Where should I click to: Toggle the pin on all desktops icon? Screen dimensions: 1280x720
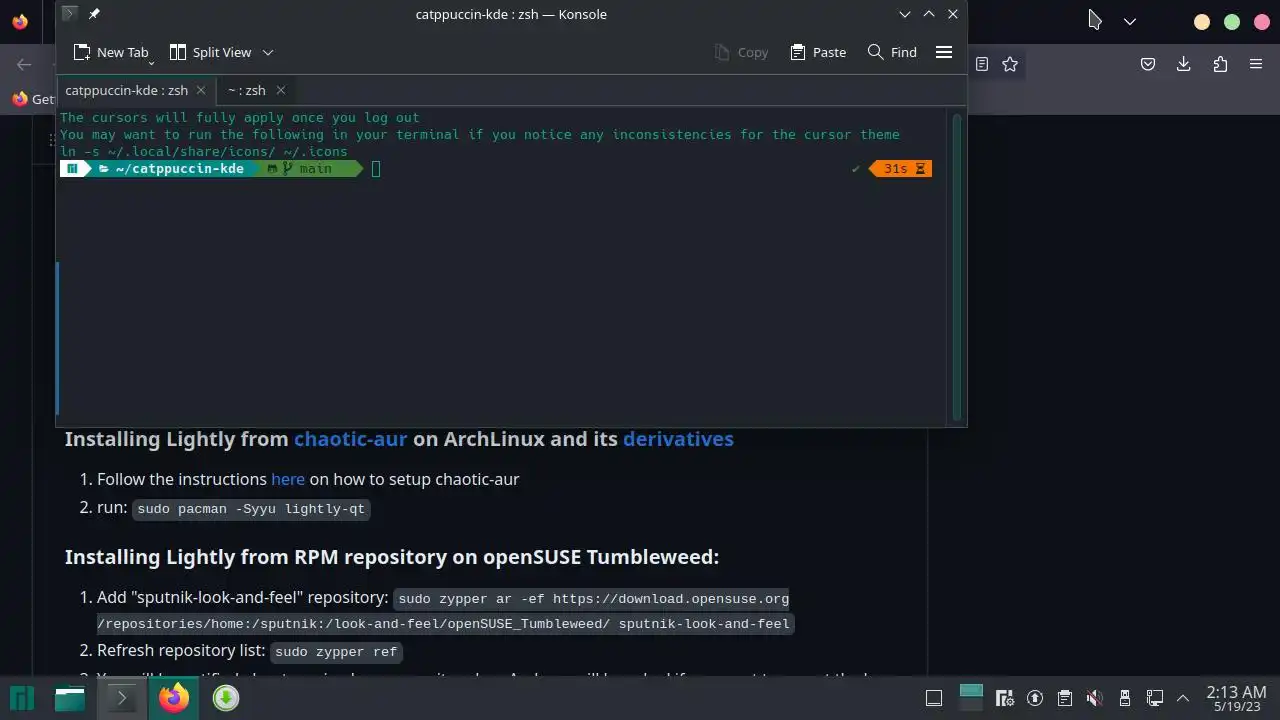pos(94,14)
